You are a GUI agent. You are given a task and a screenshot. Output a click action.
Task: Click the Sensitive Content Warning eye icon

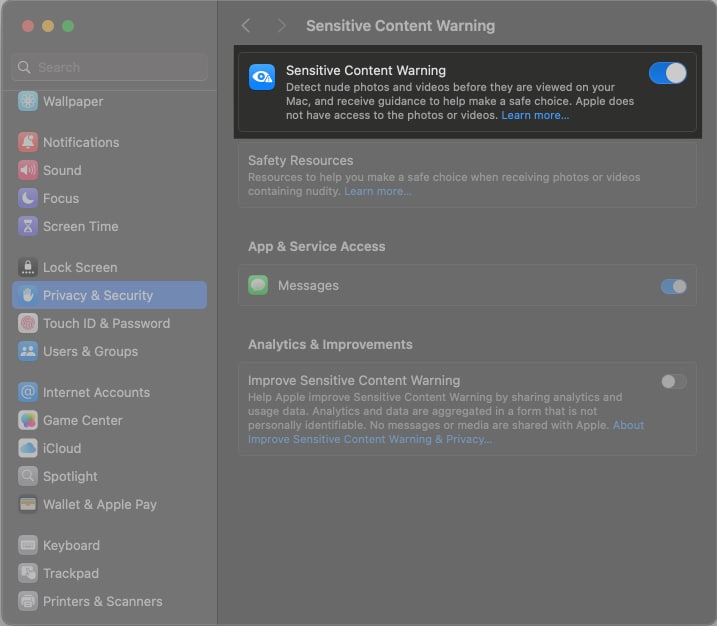point(262,77)
